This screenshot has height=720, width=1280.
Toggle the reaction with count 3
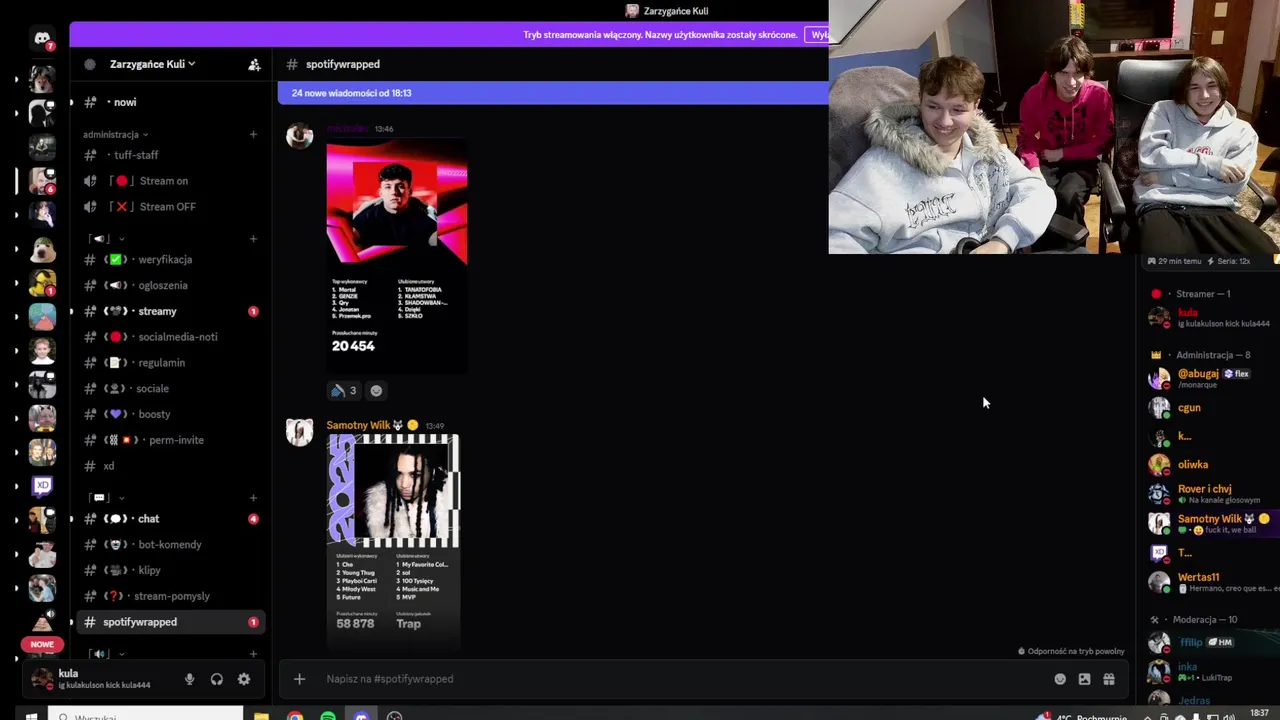344,391
